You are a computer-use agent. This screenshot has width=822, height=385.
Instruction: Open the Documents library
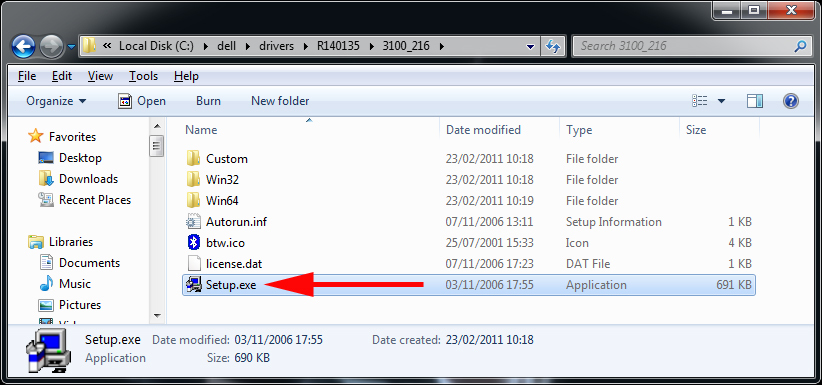click(89, 263)
